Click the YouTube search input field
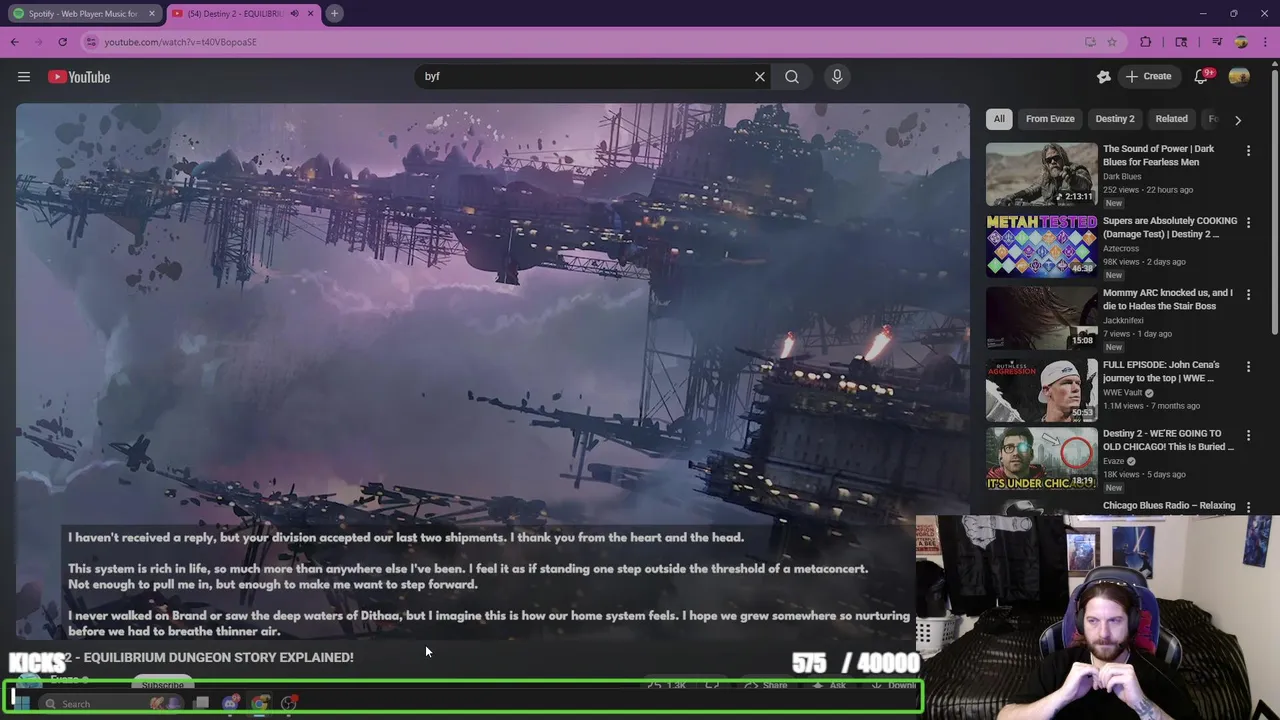 585,77
